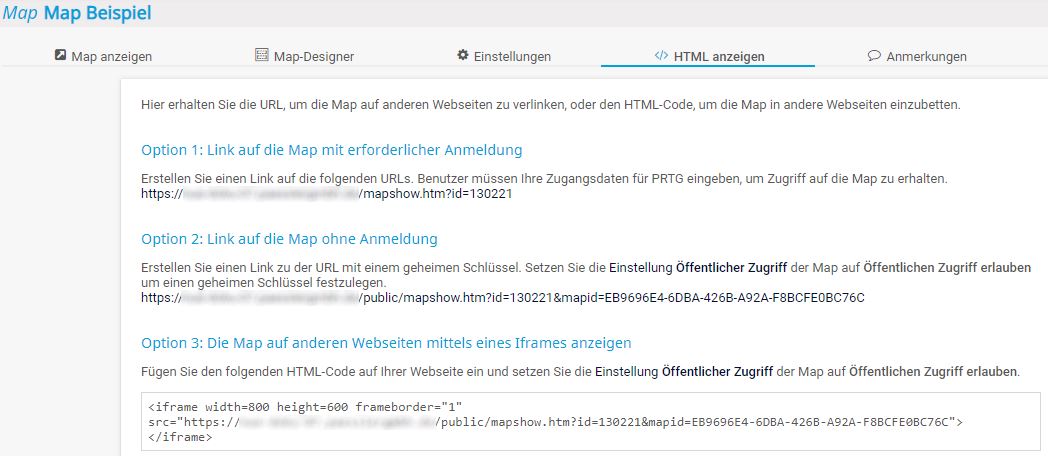Click the Map anzeigen tab icon

coord(60,56)
